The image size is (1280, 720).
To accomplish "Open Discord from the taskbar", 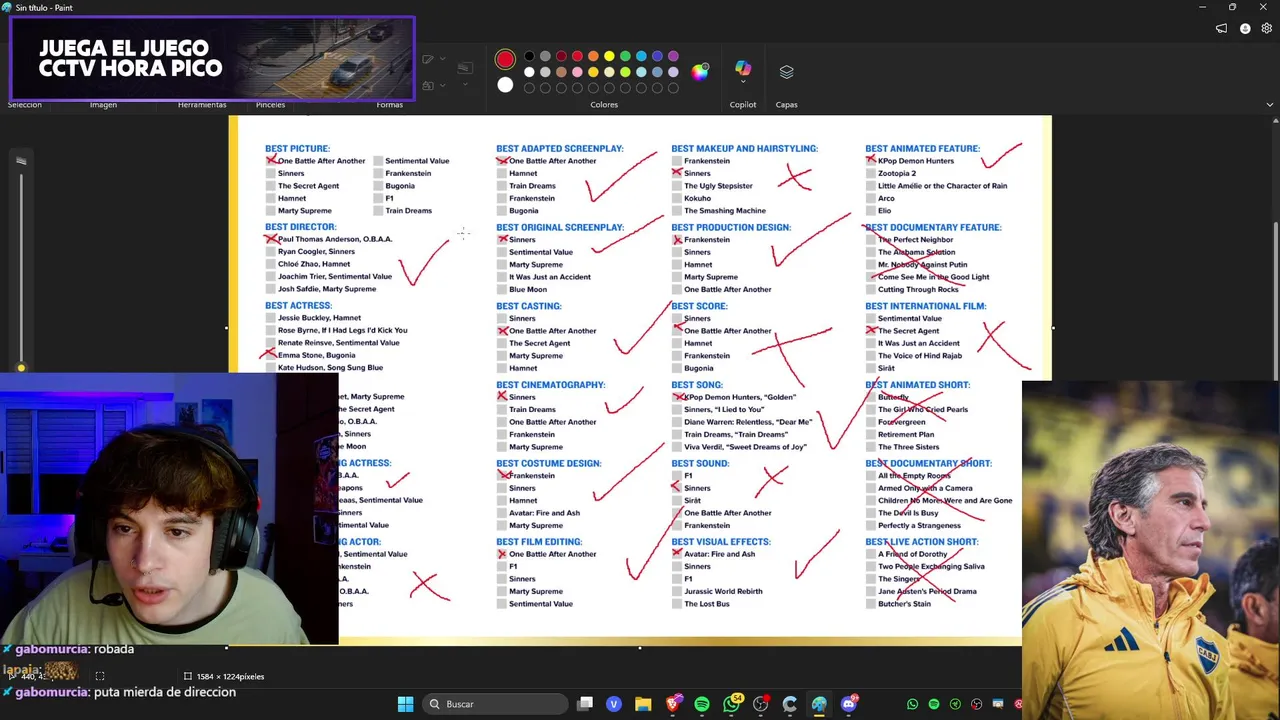I will (849, 704).
